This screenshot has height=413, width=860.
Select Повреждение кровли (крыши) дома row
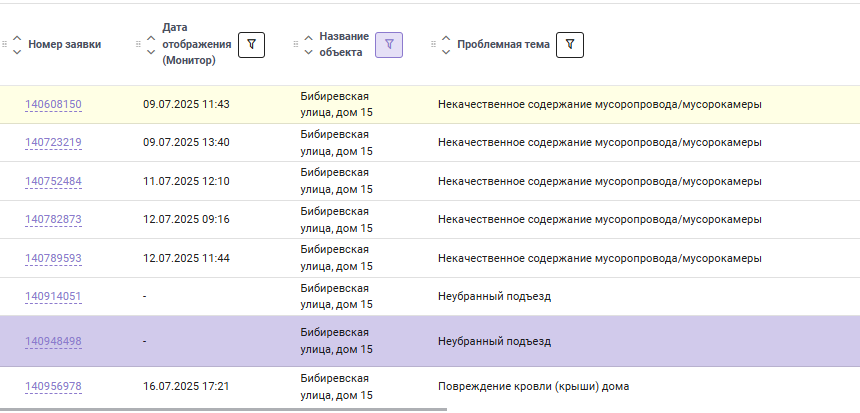tap(430, 387)
